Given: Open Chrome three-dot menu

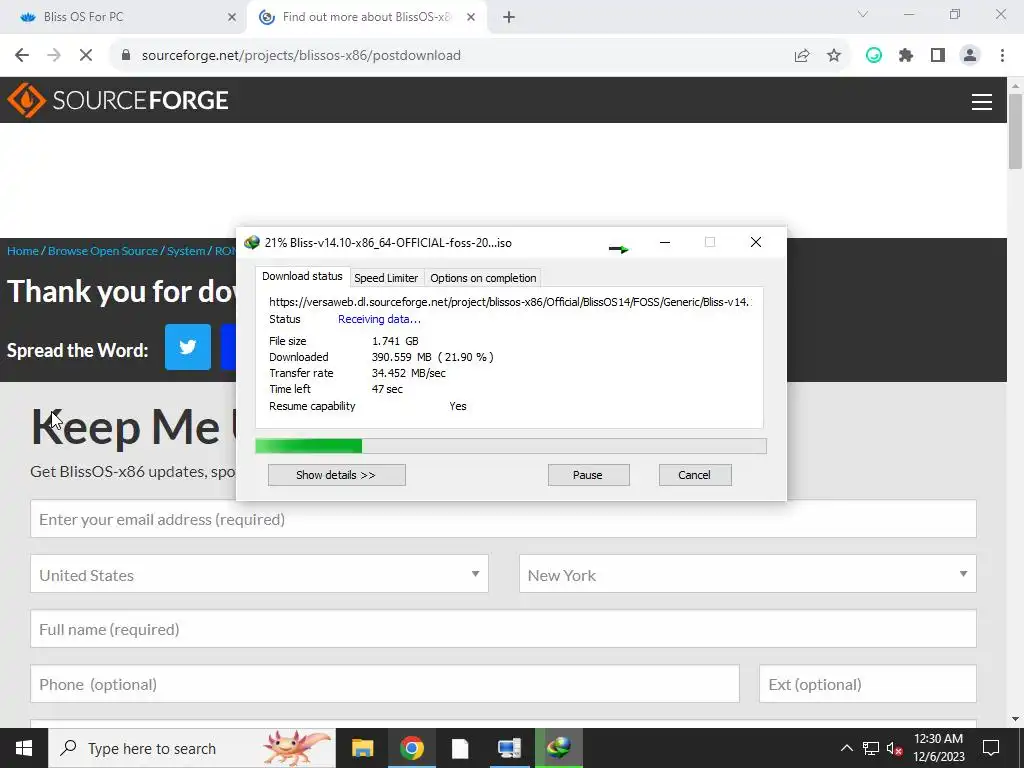Looking at the screenshot, I should click(x=1002, y=55).
